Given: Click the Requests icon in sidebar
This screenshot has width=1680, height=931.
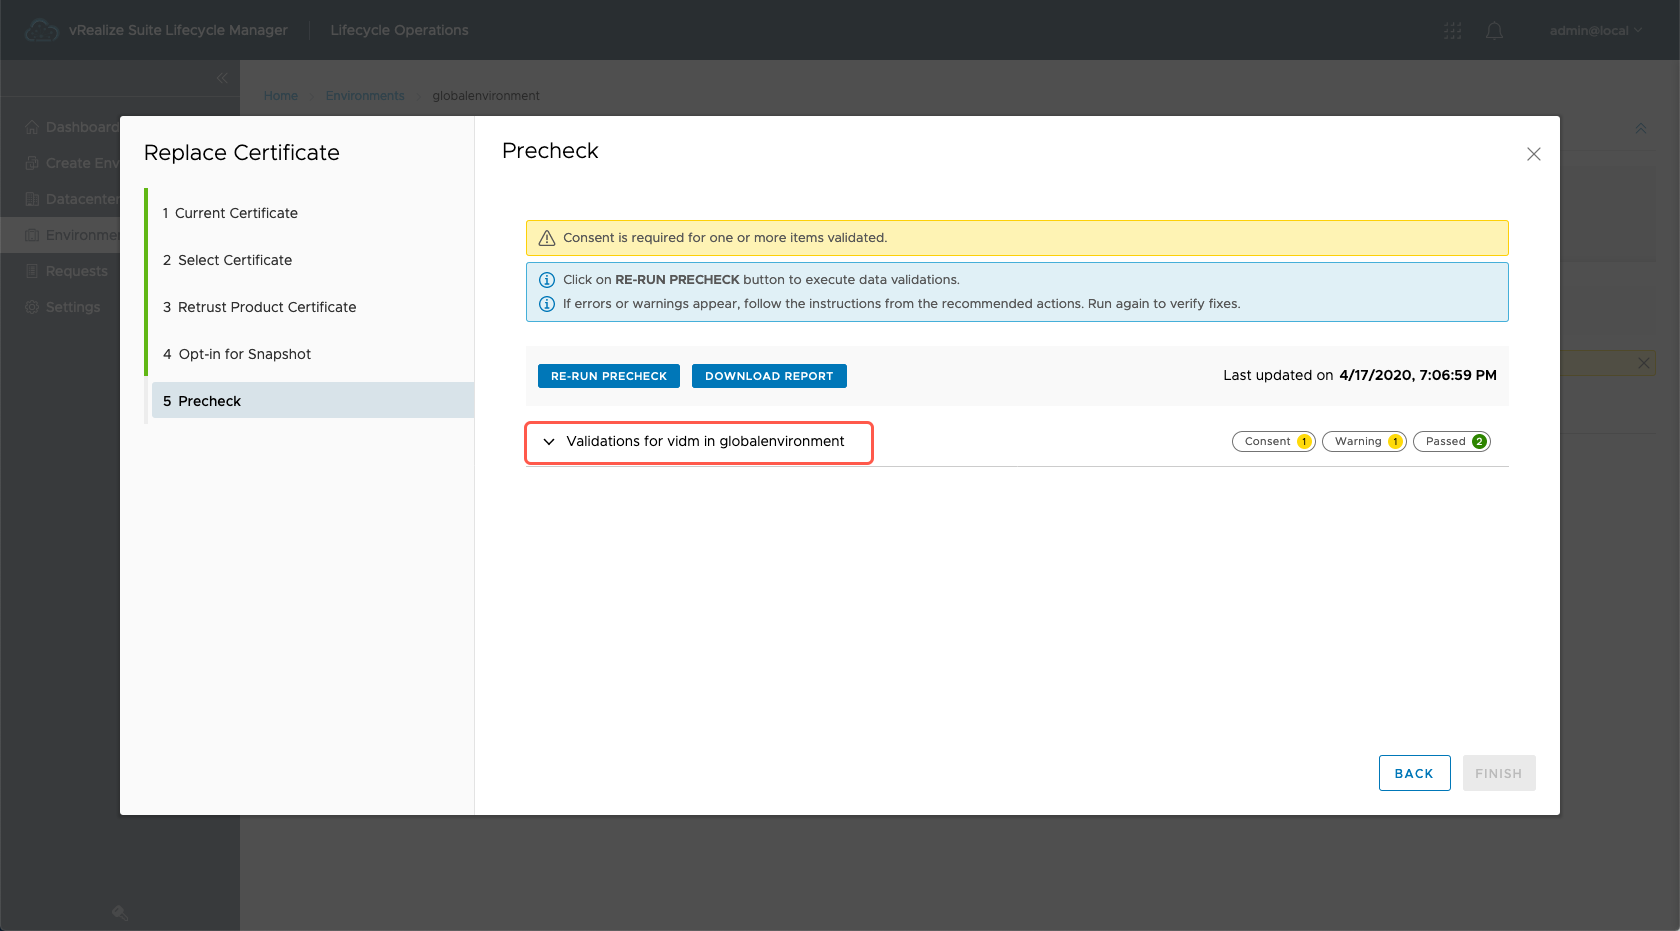Looking at the screenshot, I should click(32, 271).
